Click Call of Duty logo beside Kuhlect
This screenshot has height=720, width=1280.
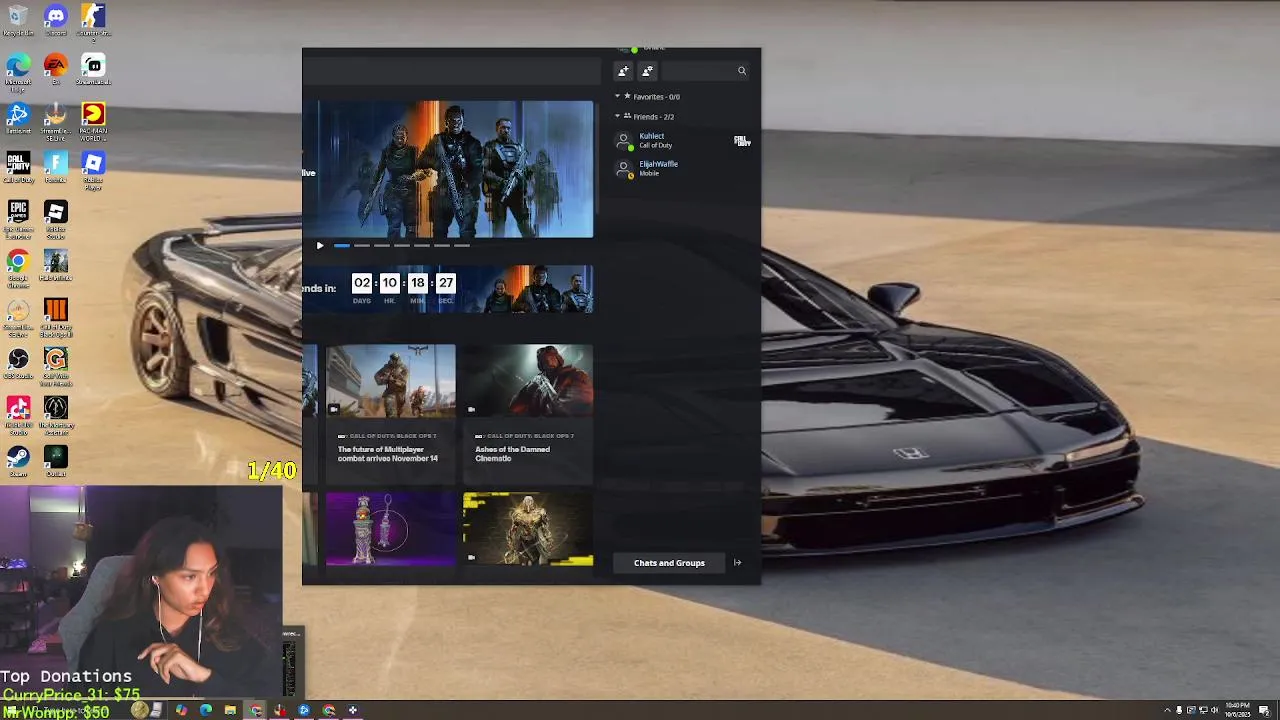tap(742, 141)
